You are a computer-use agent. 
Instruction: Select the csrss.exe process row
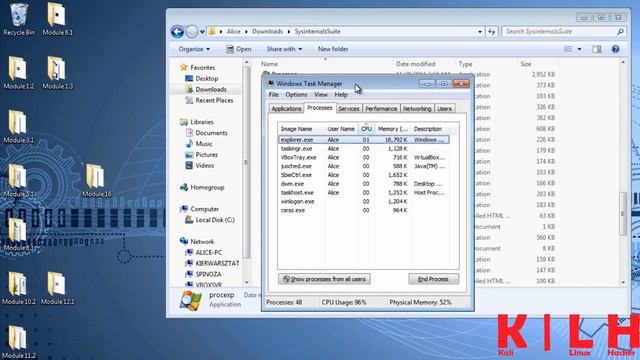[x=364, y=210]
